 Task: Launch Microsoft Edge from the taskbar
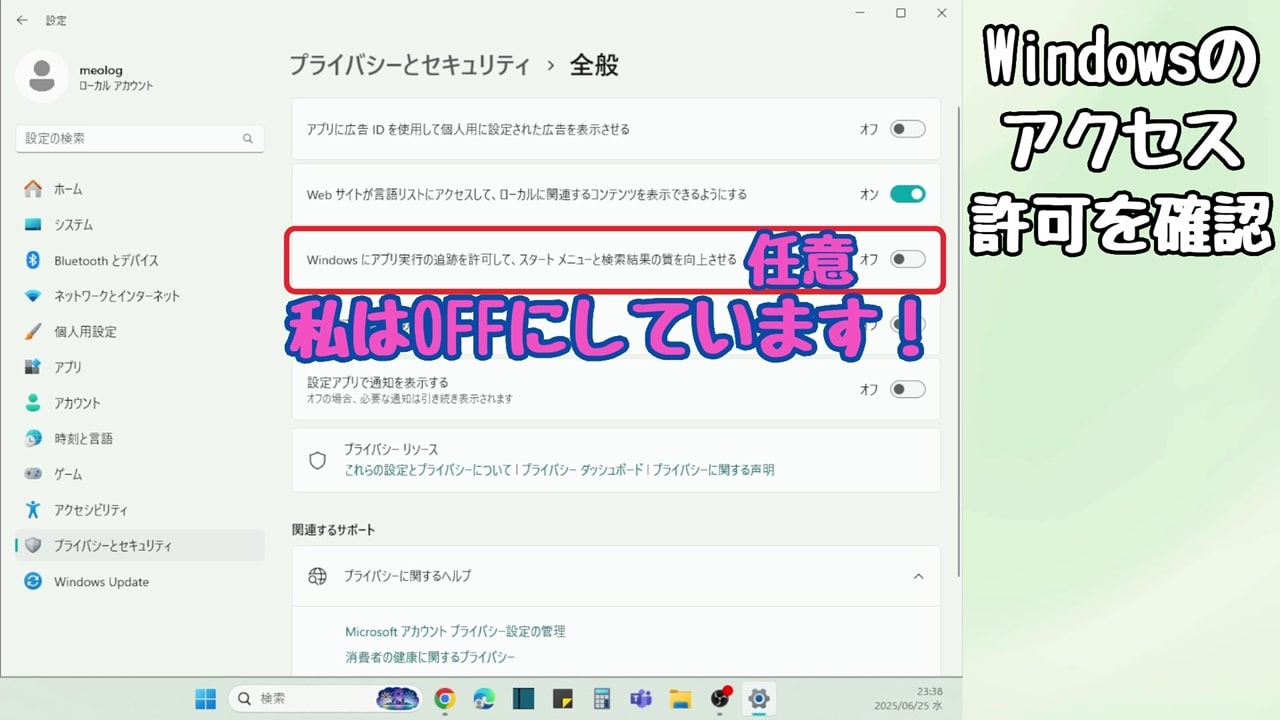point(484,698)
